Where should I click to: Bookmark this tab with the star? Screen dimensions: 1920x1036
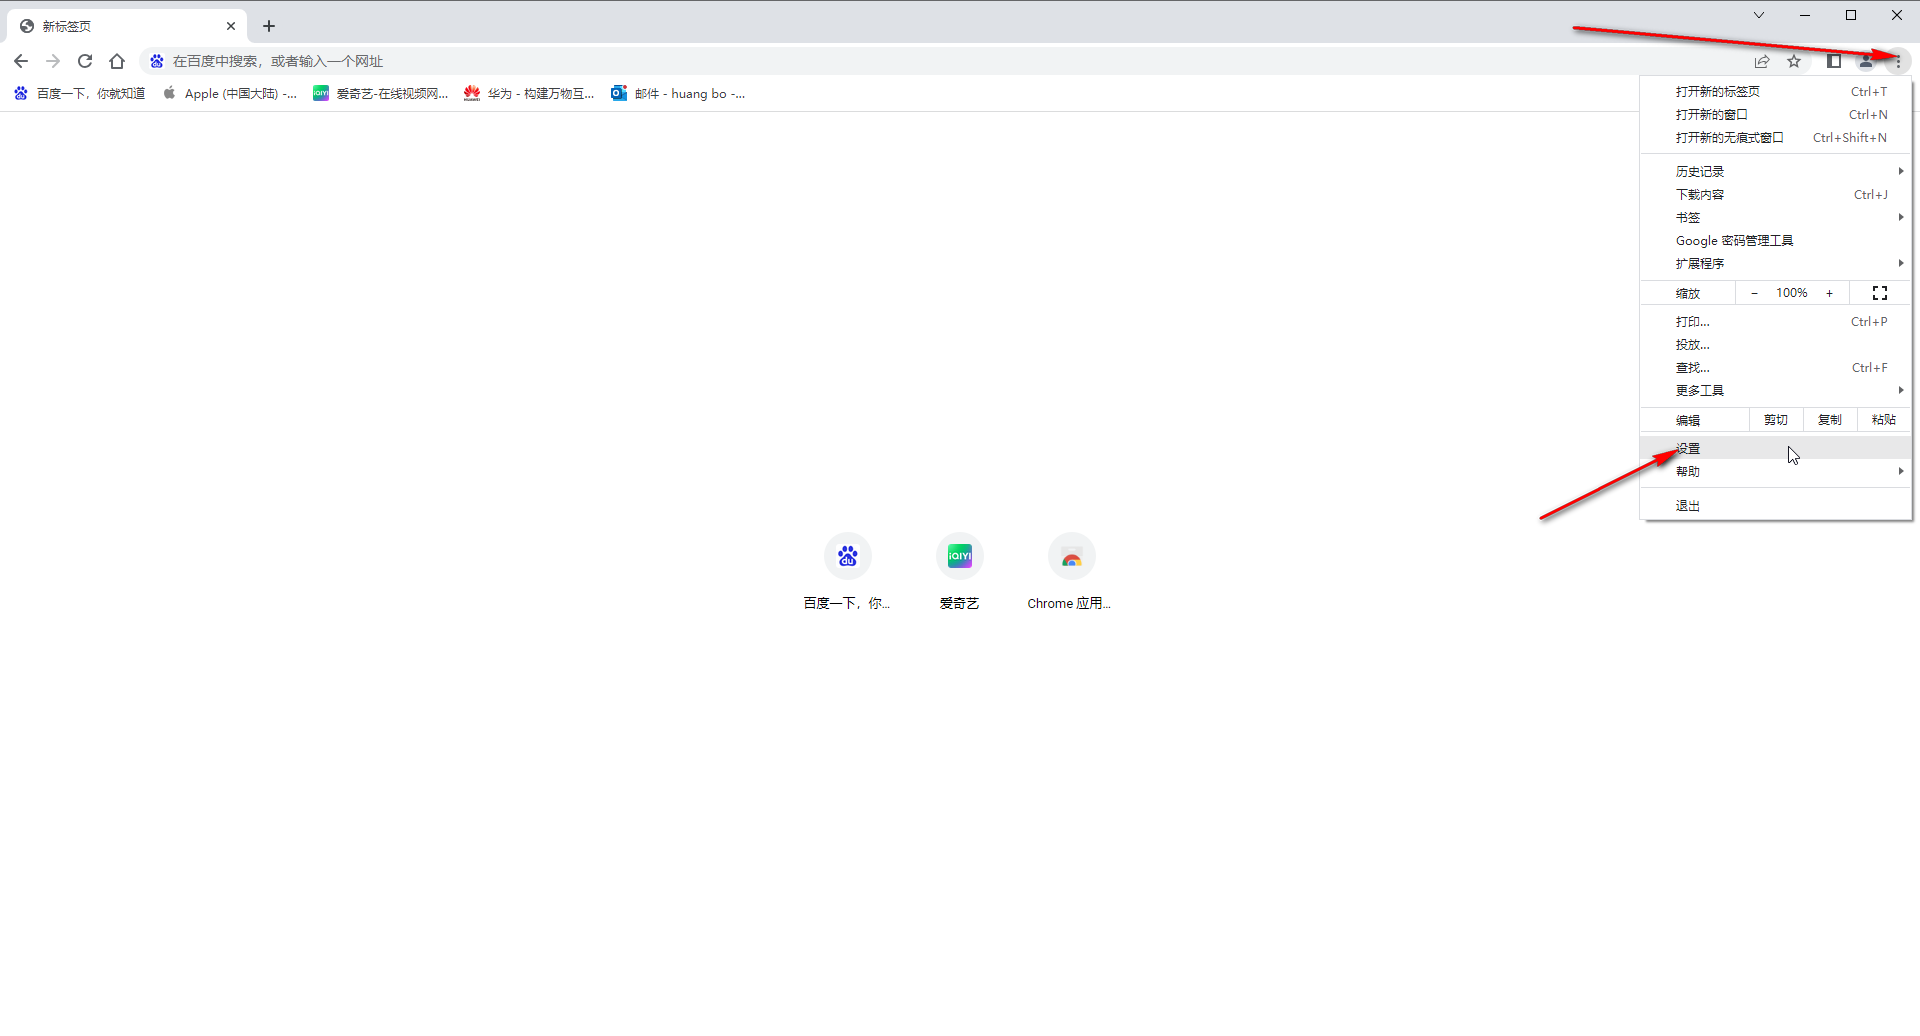tap(1794, 61)
